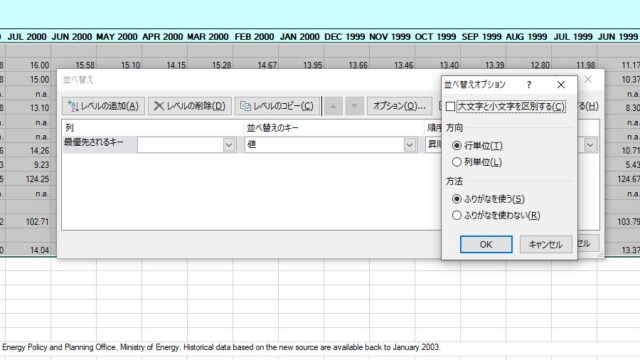This screenshot has height=360, width=640.
Task: Click the cell with value 124.25
Action: tap(28, 179)
